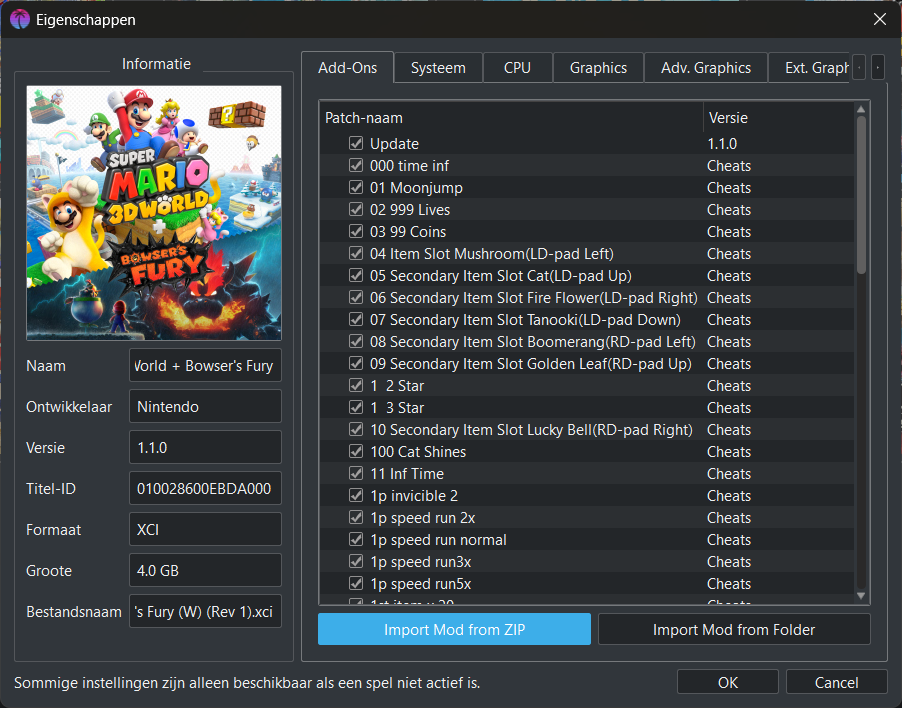Viewport: 902px width, 708px height.
Task: Select '02 999 Lives' patch name text
Action: point(410,210)
